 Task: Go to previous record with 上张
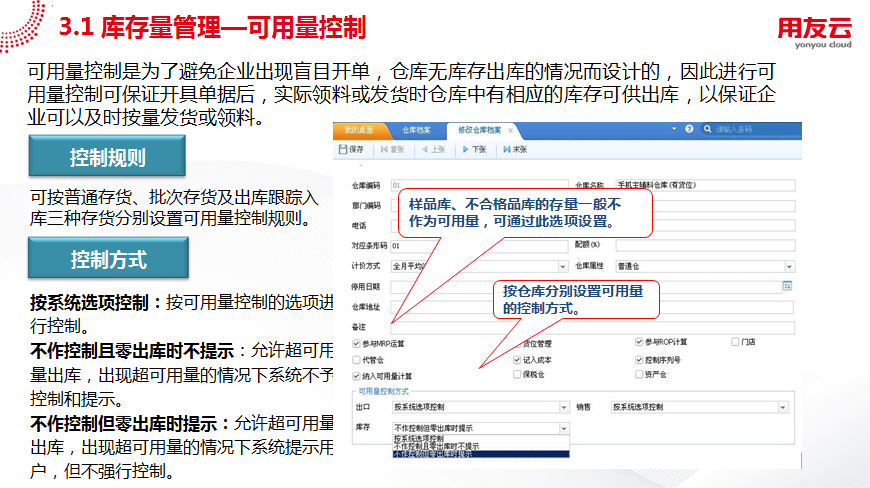point(434,149)
